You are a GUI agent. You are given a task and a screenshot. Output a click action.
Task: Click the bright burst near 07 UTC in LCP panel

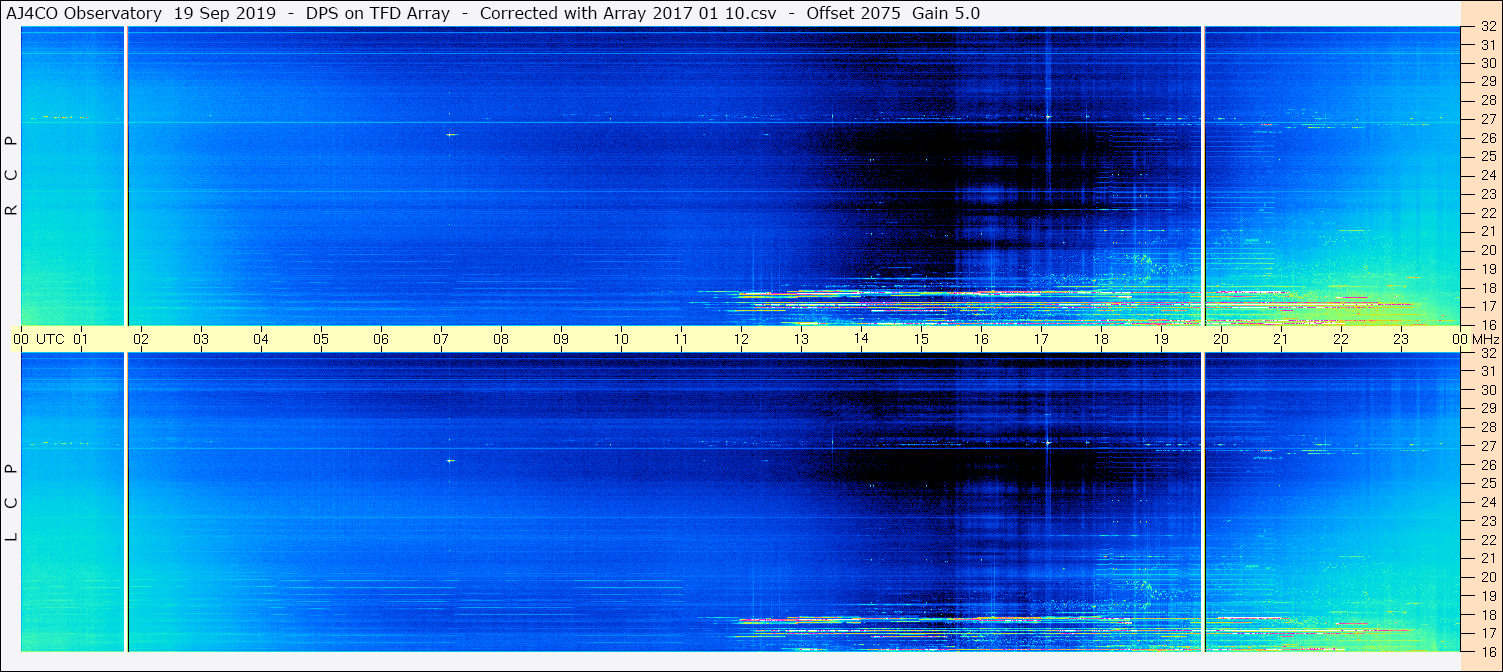click(x=451, y=460)
